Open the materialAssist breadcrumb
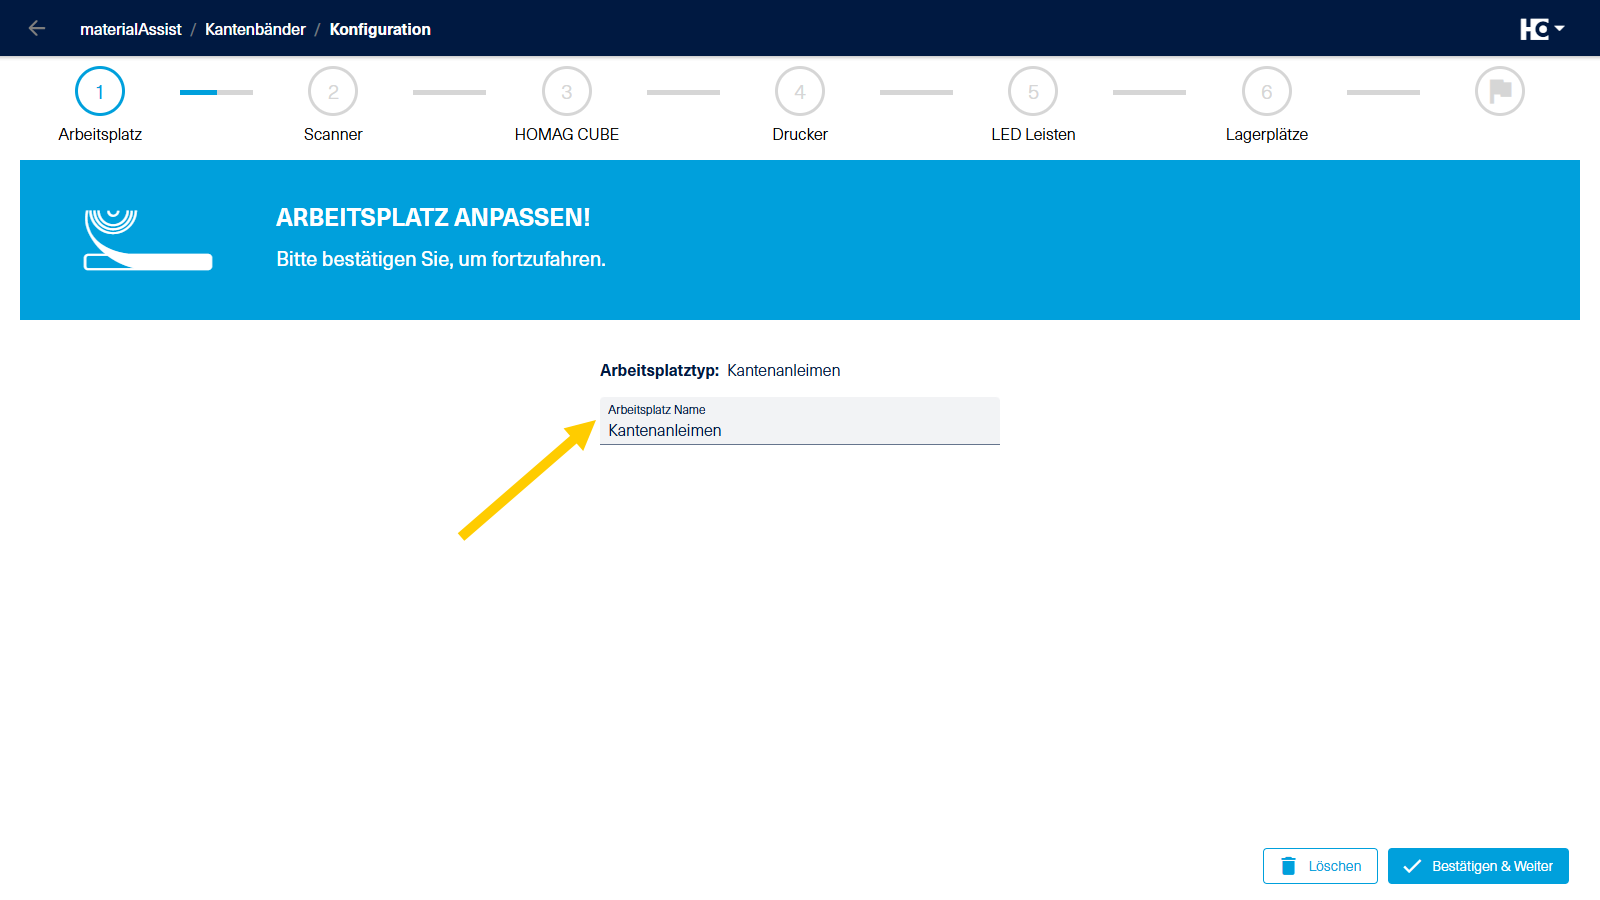The width and height of the screenshot is (1600, 900). coord(131,29)
